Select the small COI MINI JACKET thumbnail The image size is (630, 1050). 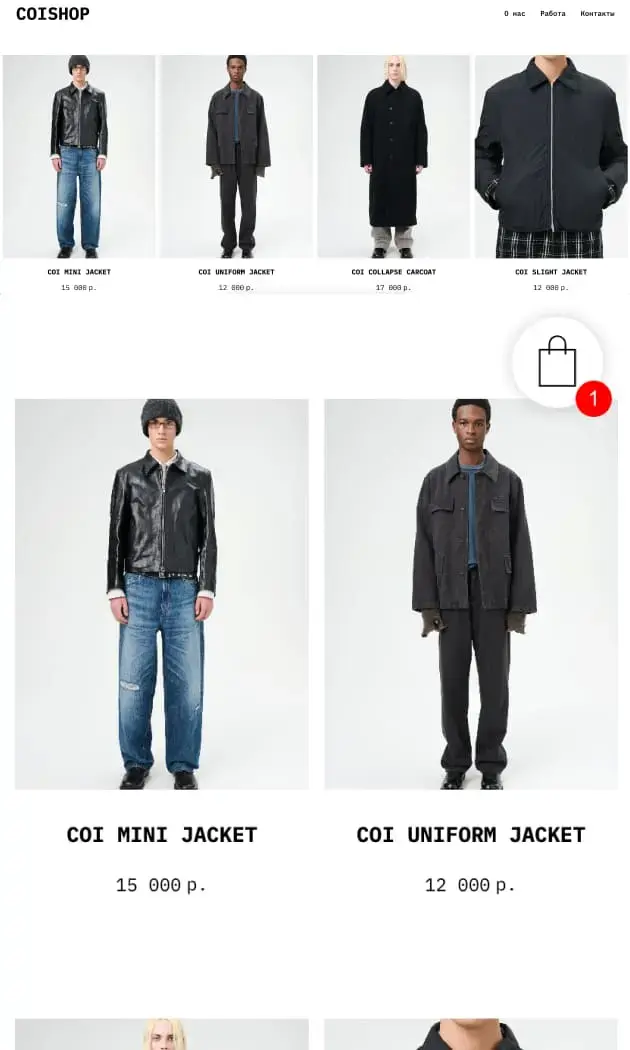tap(79, 156)
